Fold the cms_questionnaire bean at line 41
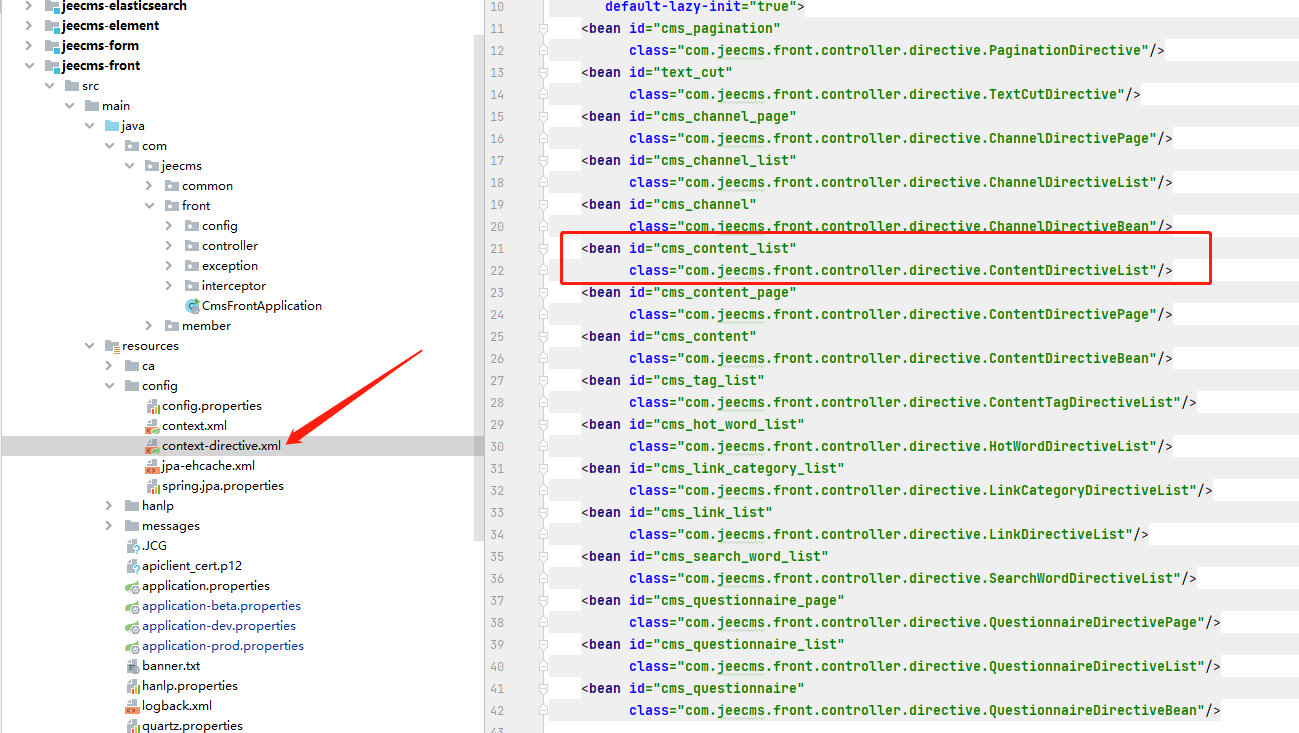 click(544, 689)
